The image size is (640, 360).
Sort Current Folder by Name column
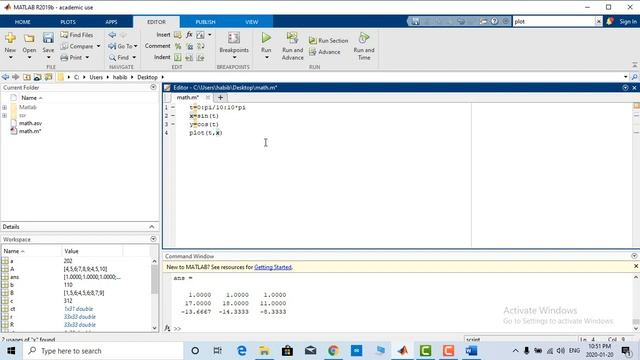pos(29,98)
